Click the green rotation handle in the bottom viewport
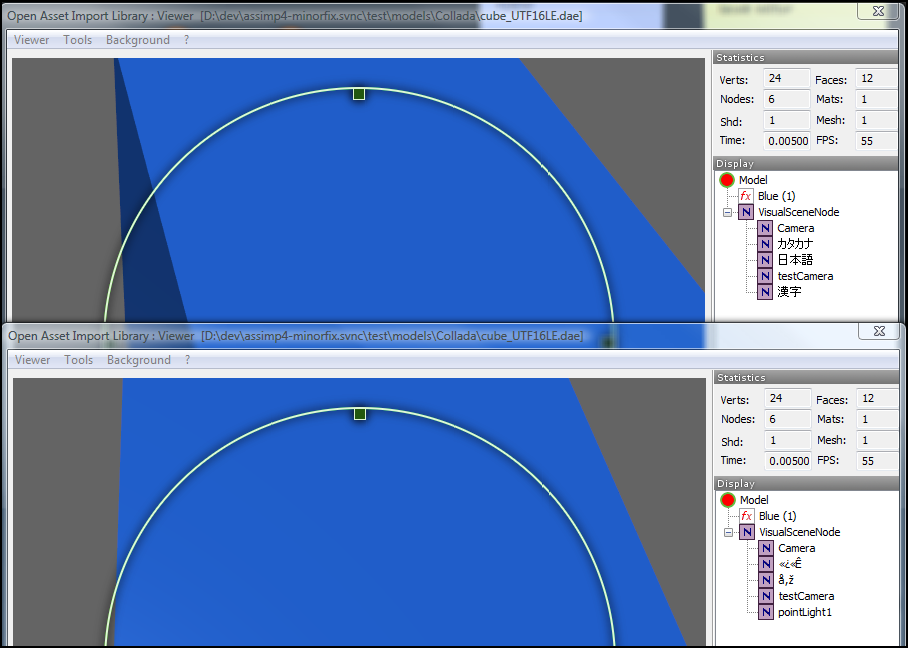 (360, 414)
